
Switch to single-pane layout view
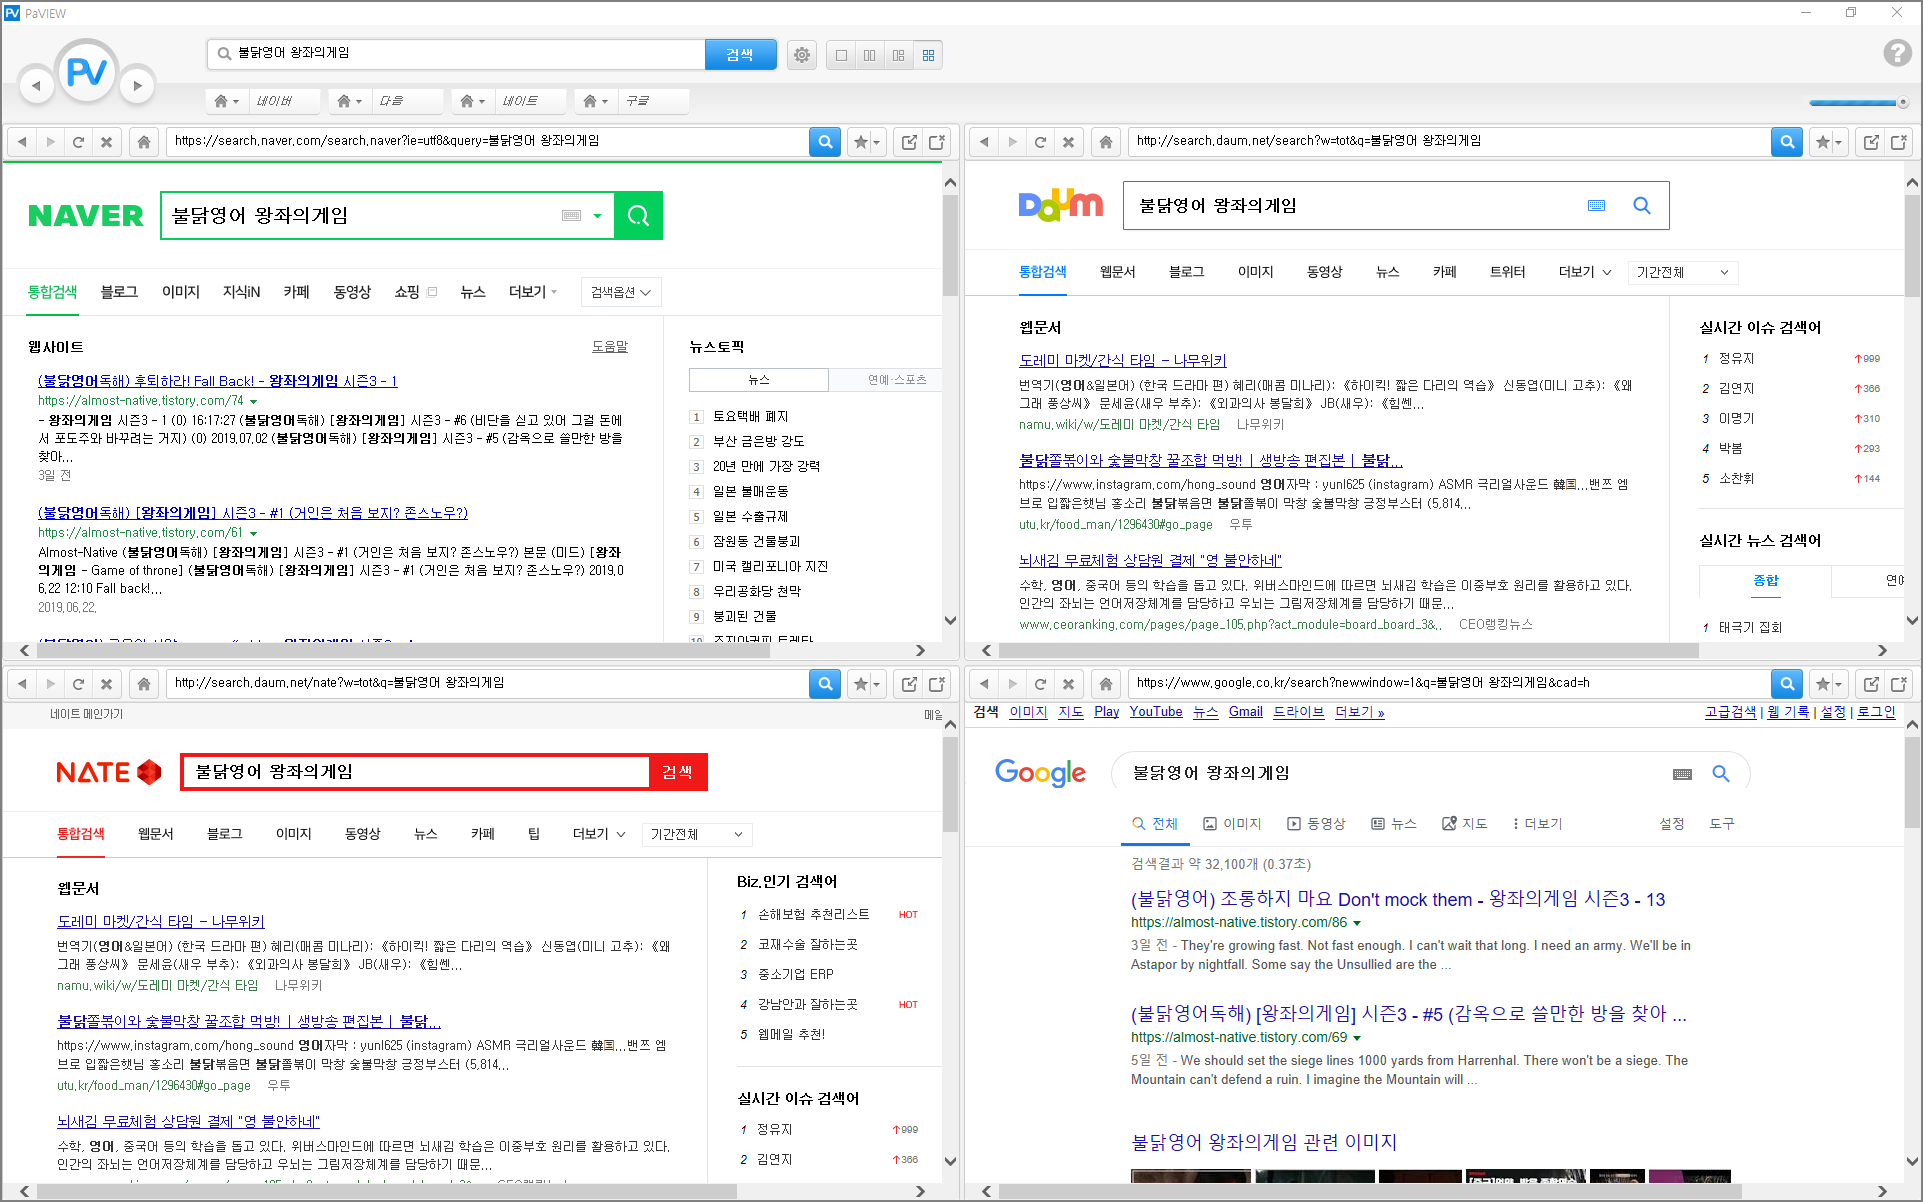click(x=841, y=55)
